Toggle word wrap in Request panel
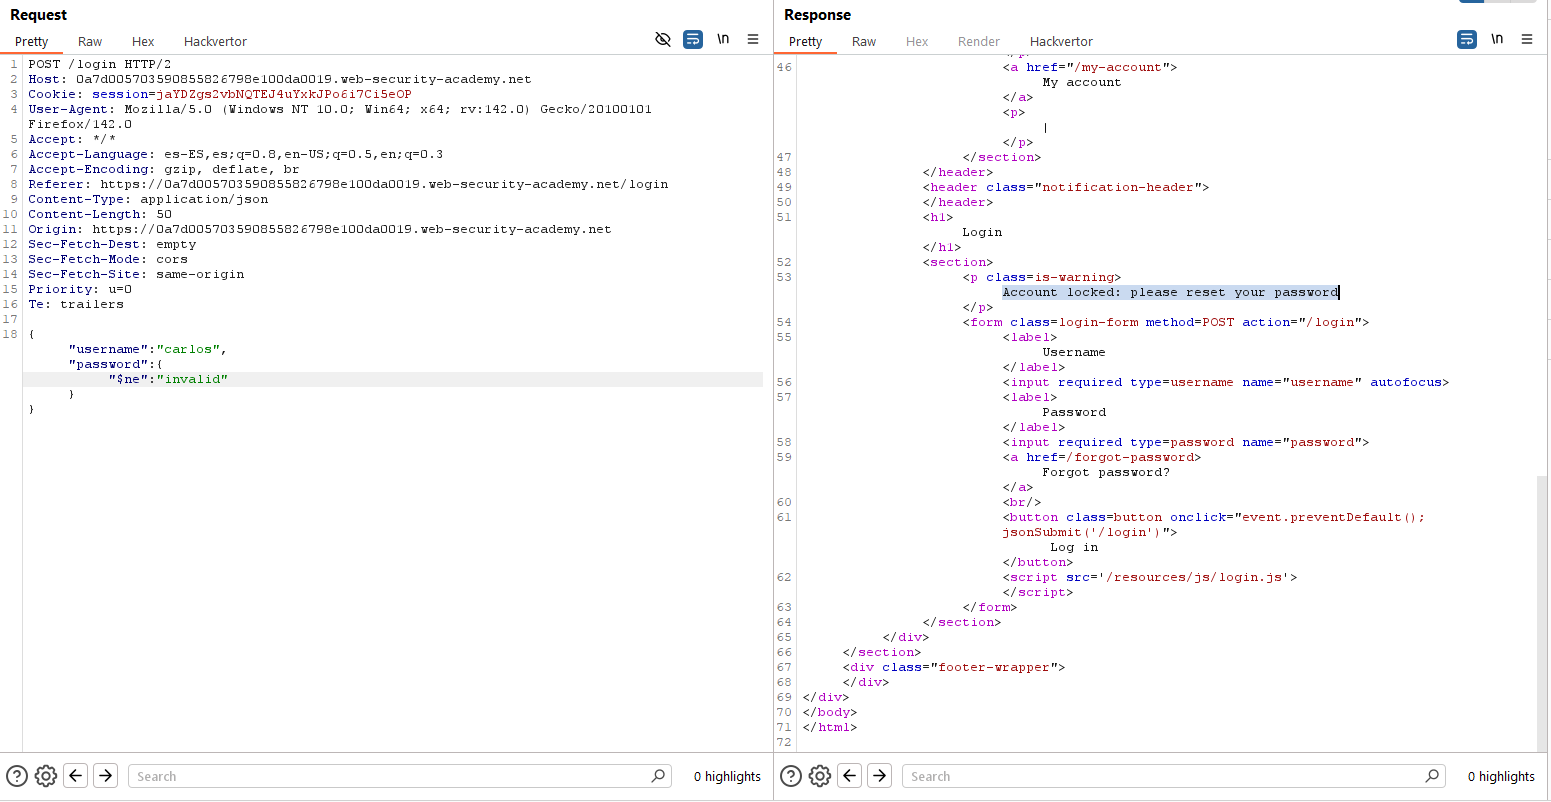 tap(693, 39)
